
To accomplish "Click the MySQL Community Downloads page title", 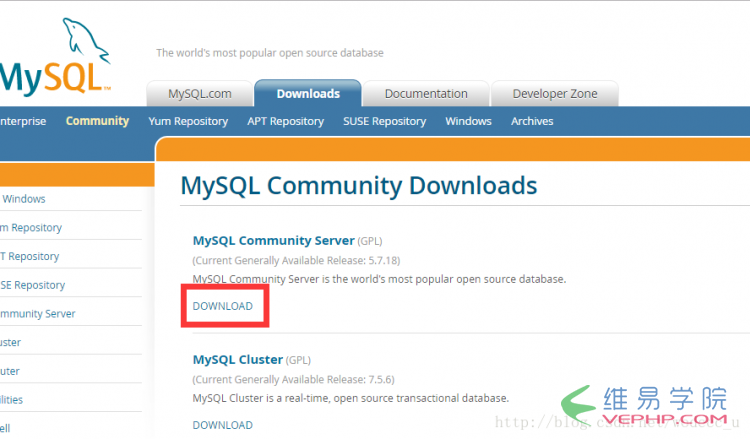I will [x=359, y=186].
